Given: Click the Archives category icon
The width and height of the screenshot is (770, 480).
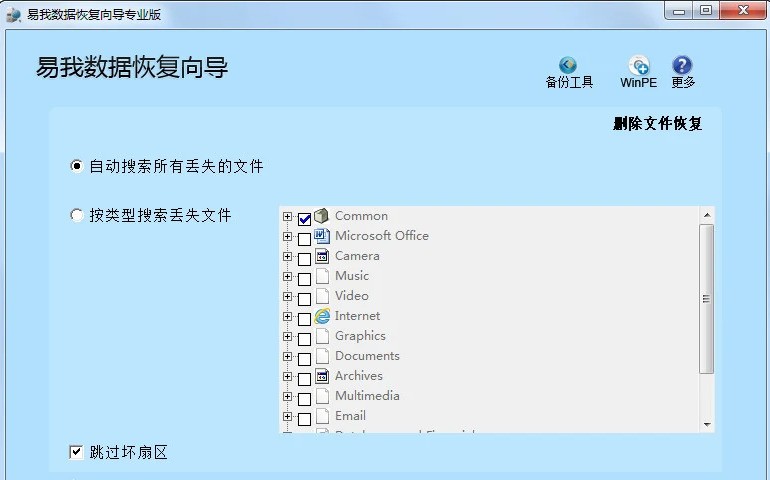Looking at the screenshot, I should (322, 376).
